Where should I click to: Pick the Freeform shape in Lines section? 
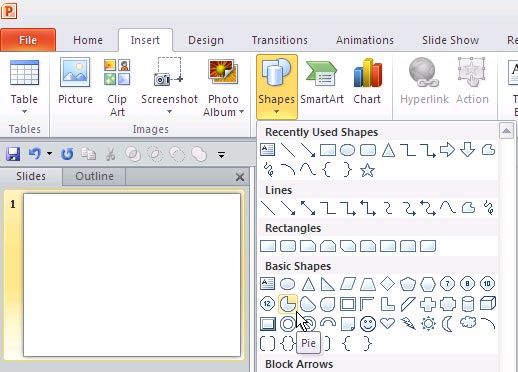point(468,208)
